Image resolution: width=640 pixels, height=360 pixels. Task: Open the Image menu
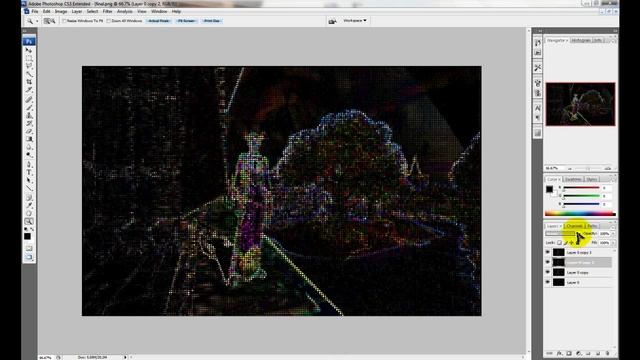pos(61,11)
